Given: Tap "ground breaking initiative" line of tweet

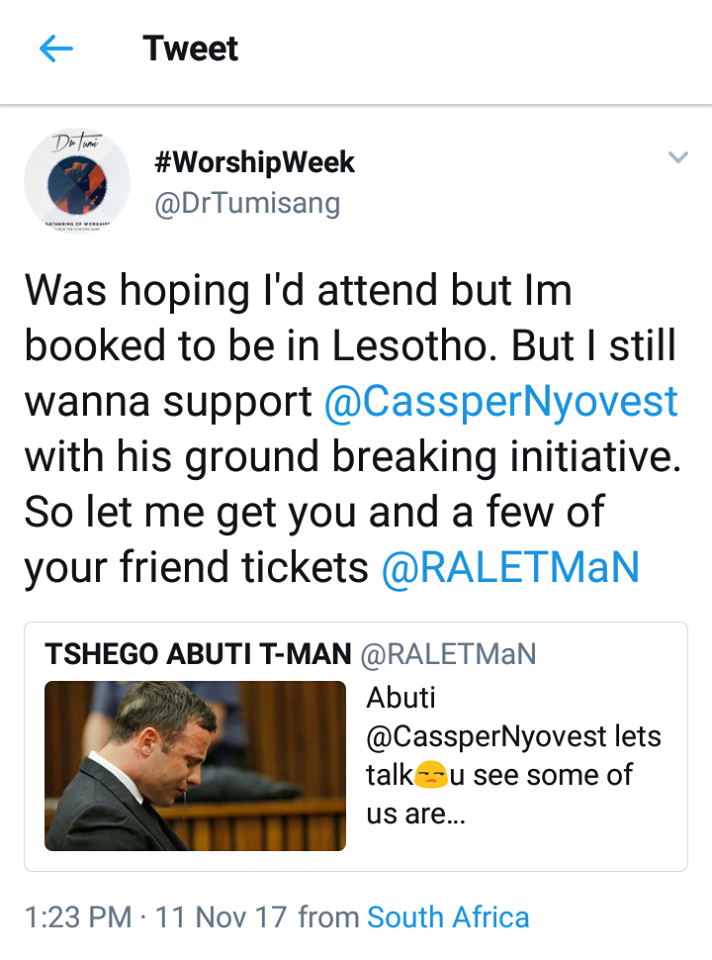Looking at the screenshot, I should click(433, 457).
